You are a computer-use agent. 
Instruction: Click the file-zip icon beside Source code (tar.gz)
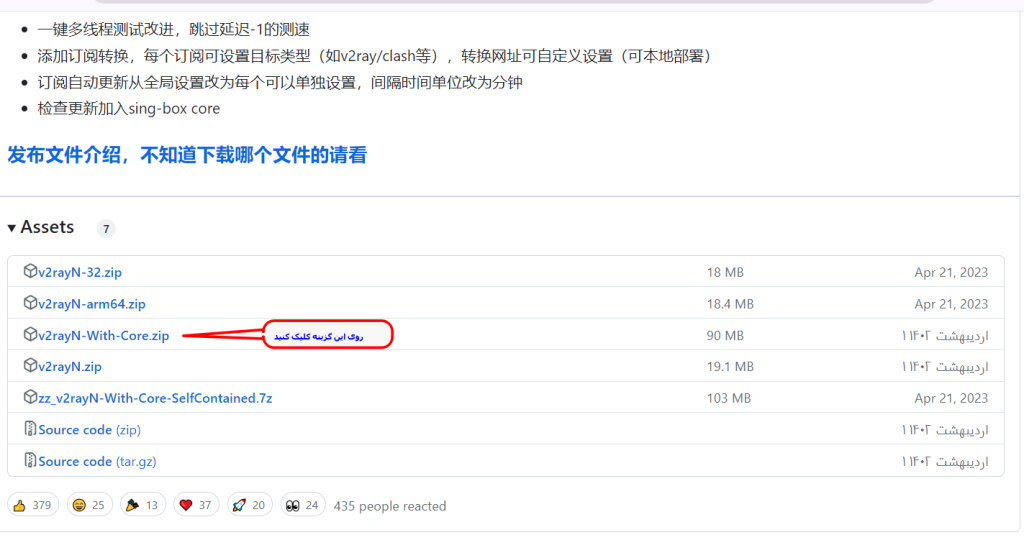30,461
